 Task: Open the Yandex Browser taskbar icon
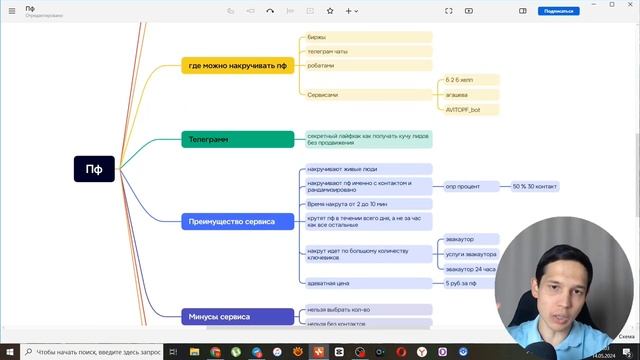coord(422,352)
